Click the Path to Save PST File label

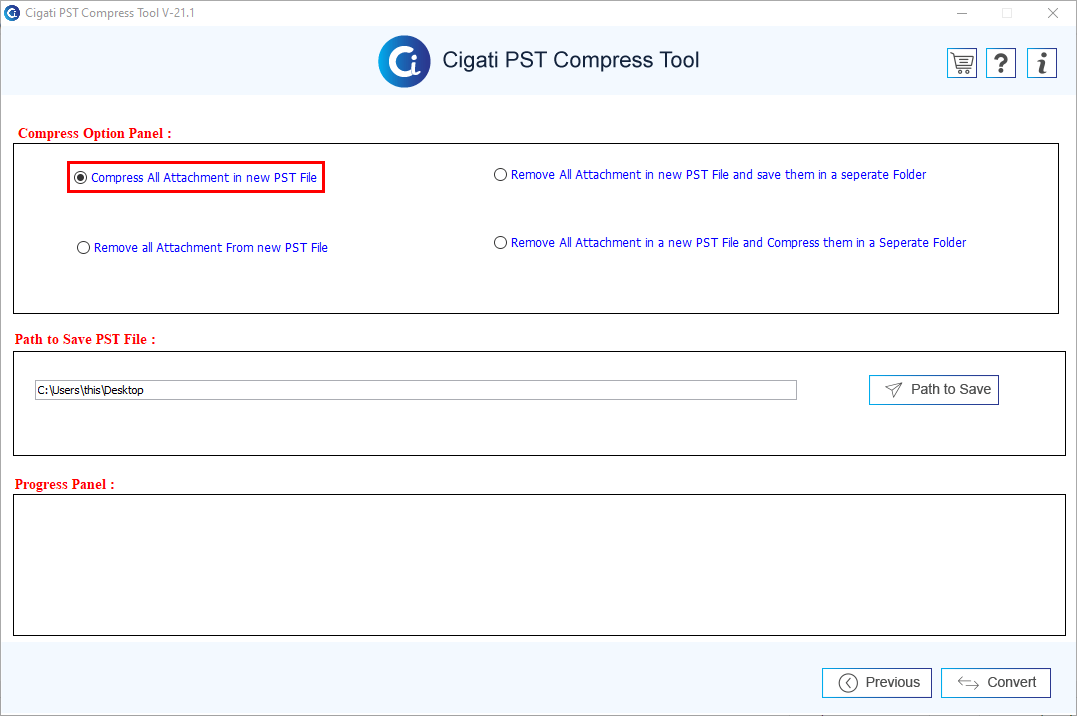(x=85, y=339)
